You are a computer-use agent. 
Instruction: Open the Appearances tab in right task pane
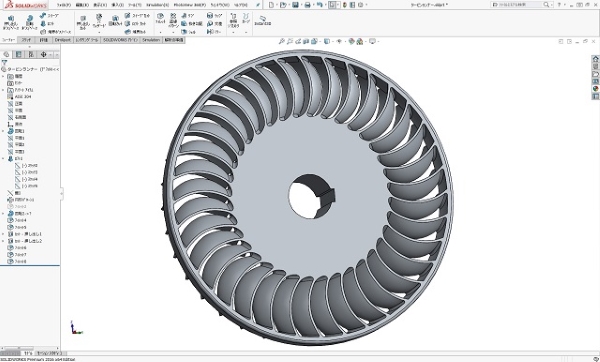click(x=595, y=89)
